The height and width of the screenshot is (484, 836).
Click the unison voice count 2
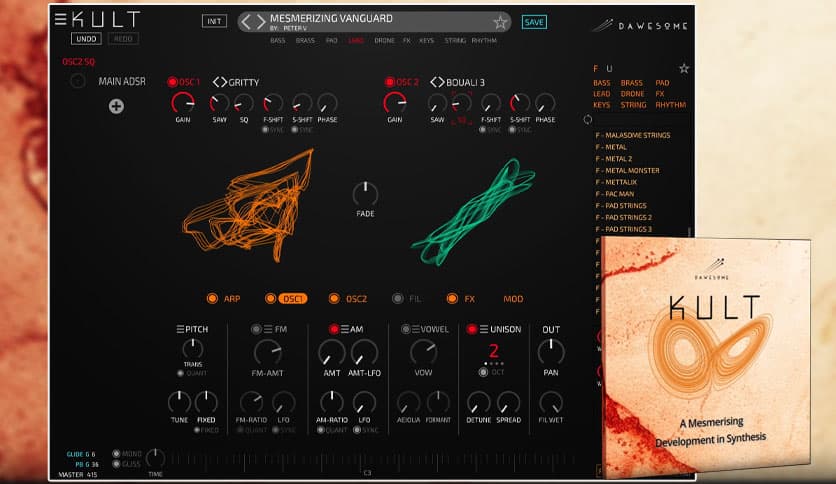494,351
